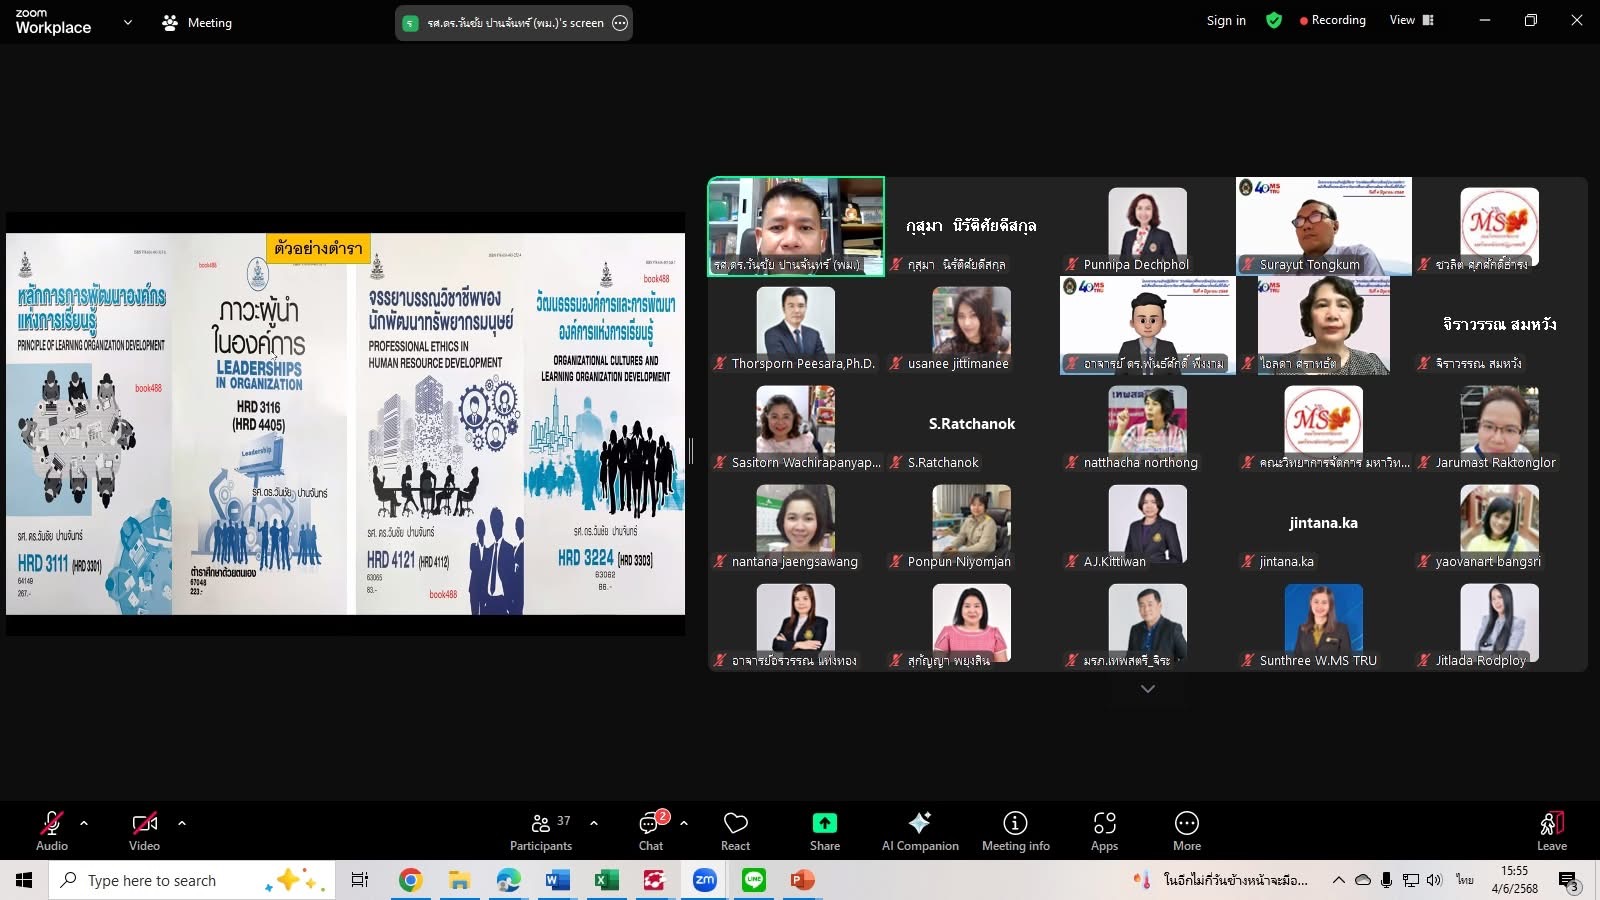Open the Participants list icon

(541, 824)
